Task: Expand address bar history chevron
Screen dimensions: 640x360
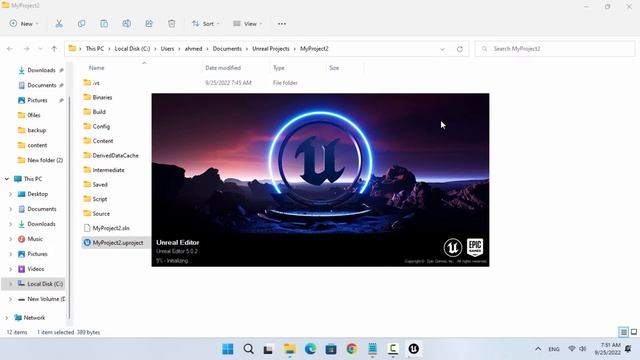Action: (x=442, y=49)
